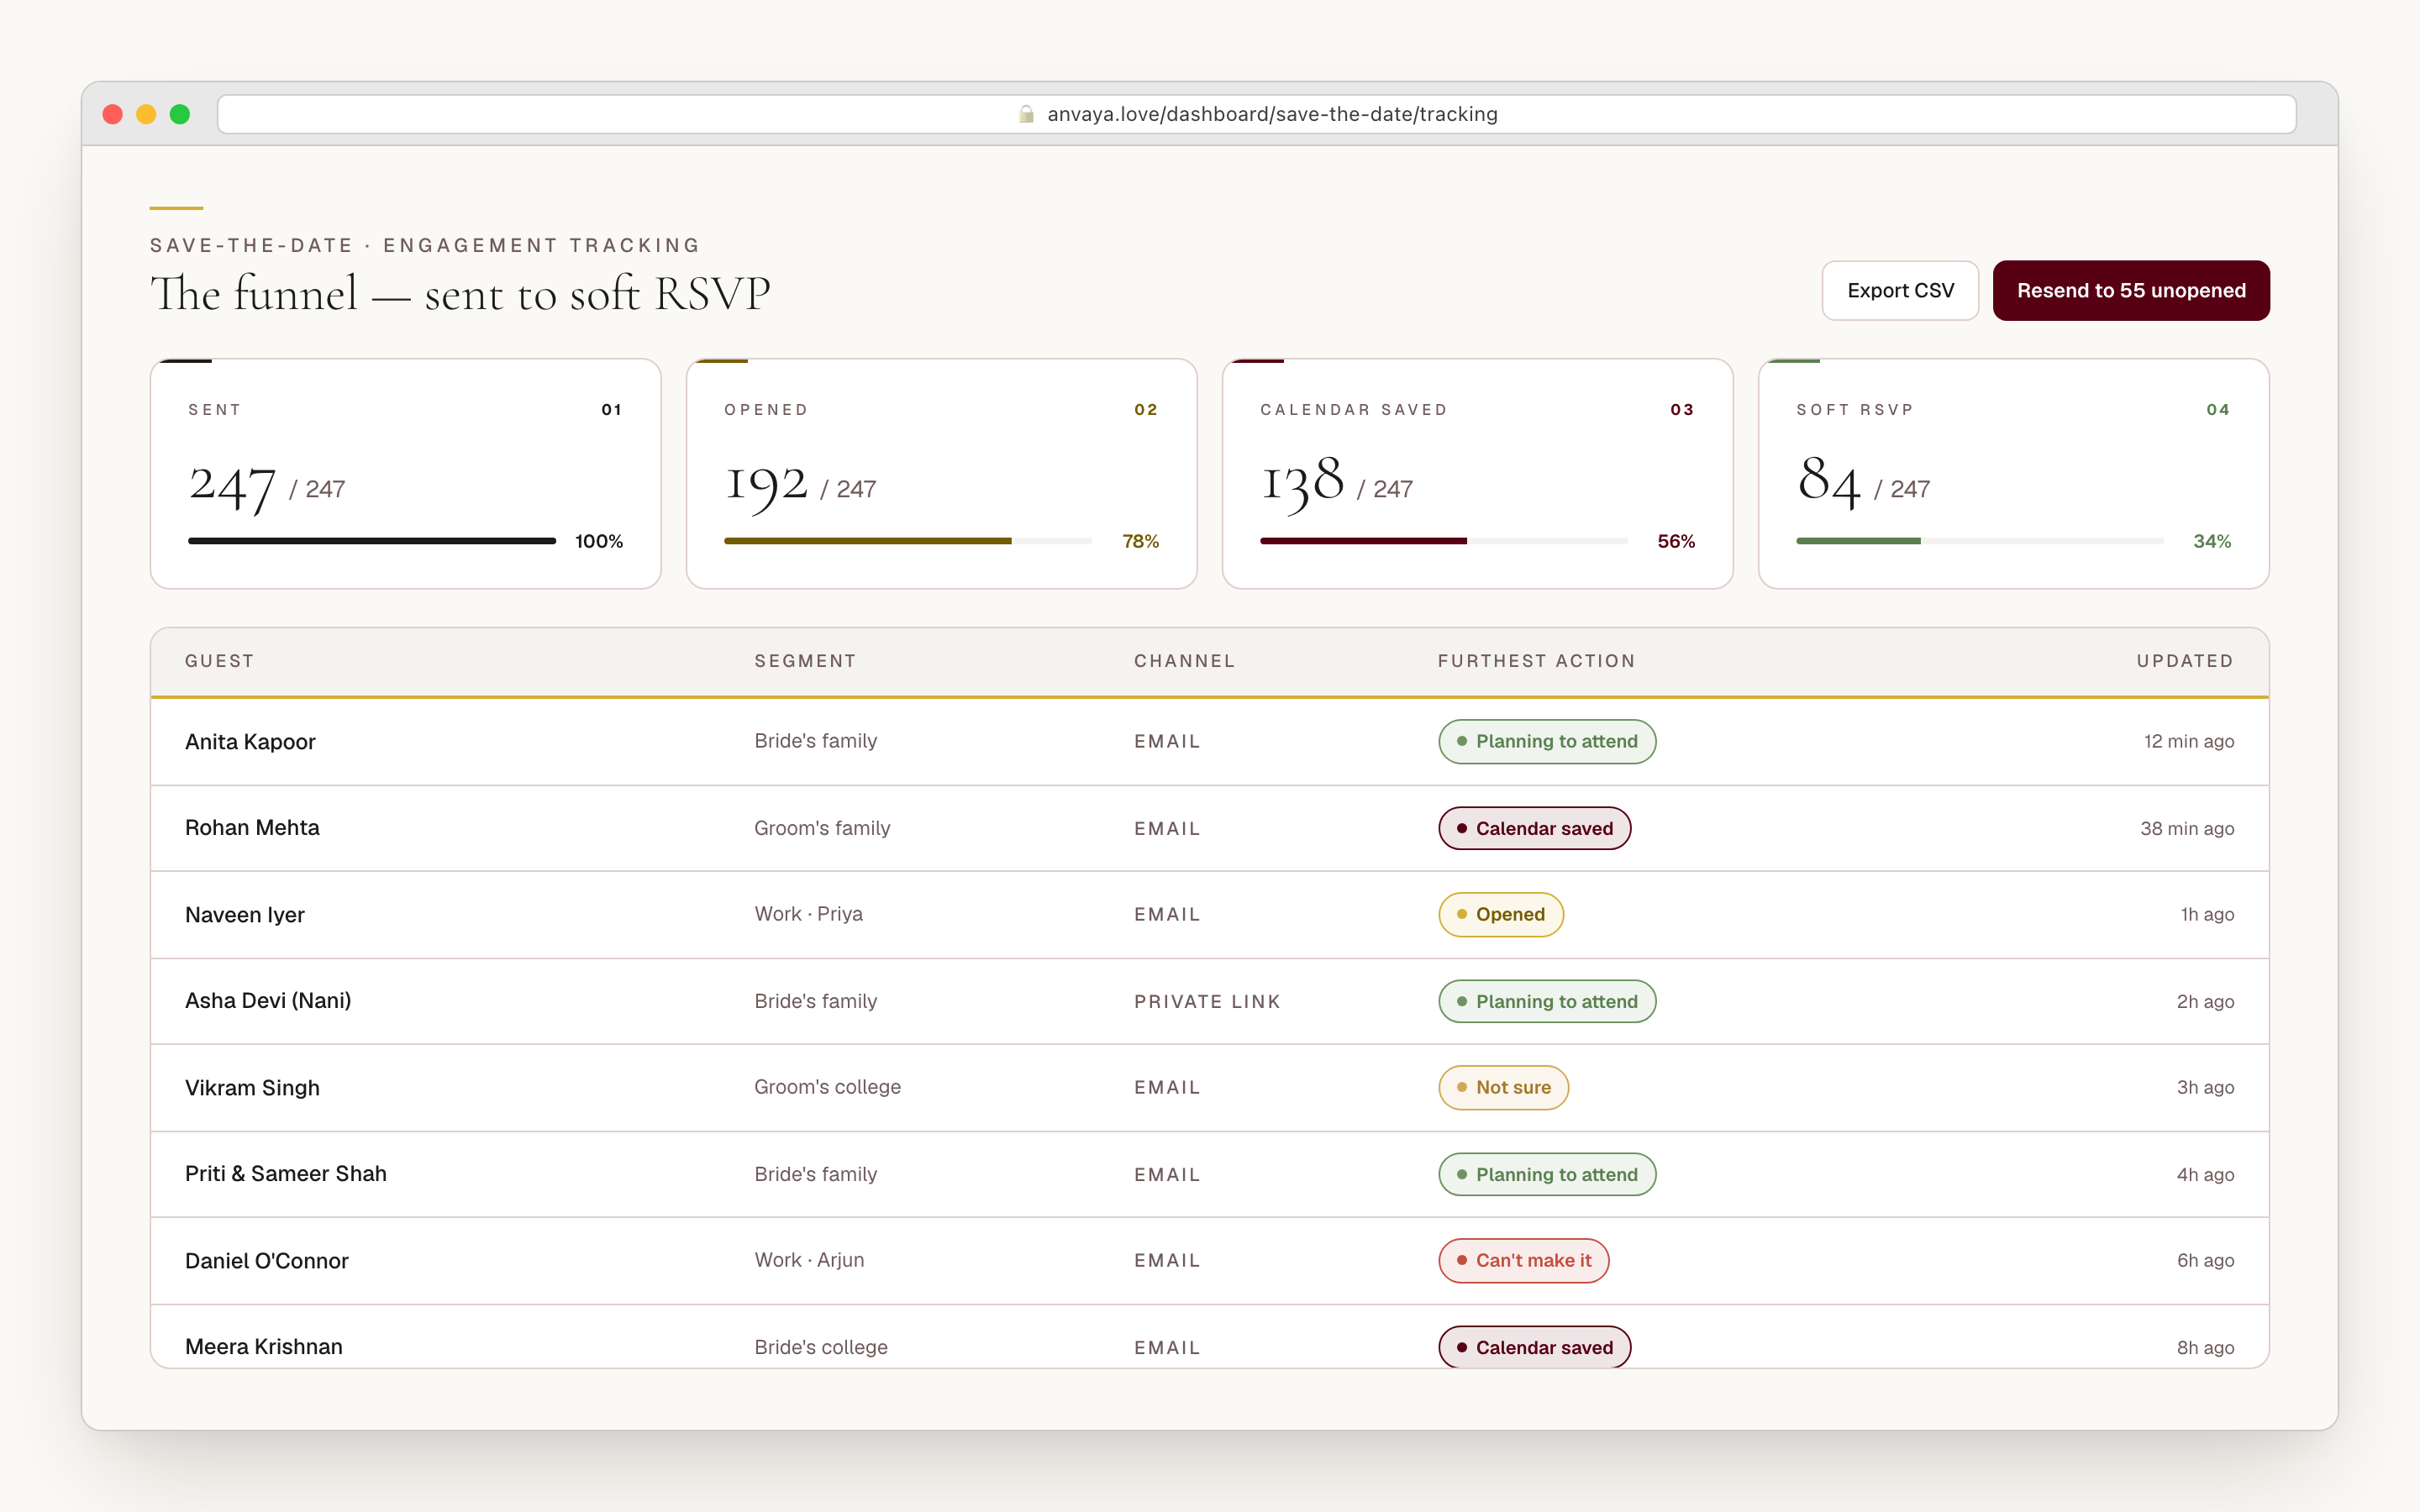The width and height of the screenshot is (2420, 1512).
Task: Open the Sent funnel card
Action: [405, 474]
